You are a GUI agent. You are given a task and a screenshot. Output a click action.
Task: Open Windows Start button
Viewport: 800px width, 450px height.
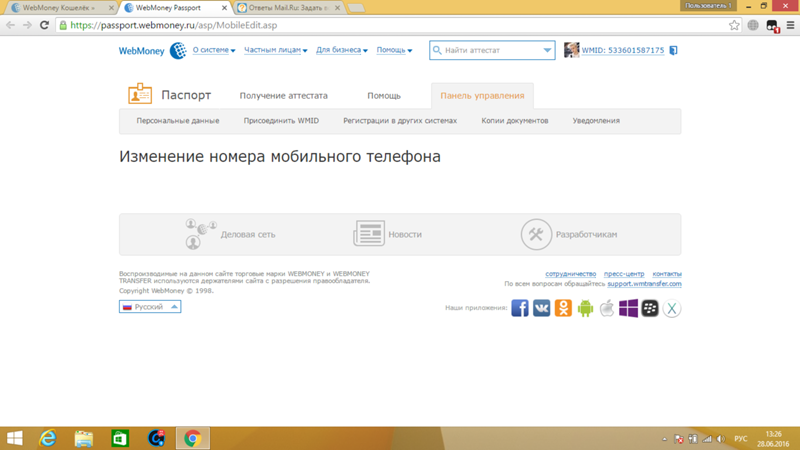tap(15, 438)
